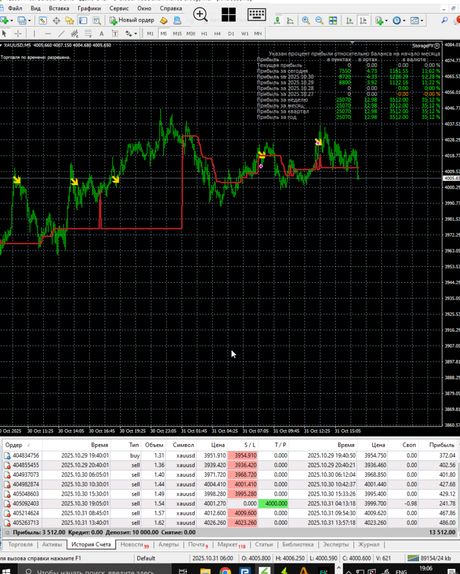
Task: Click the magnifier plus overlay icon
Action: click(x=200, y=15)
